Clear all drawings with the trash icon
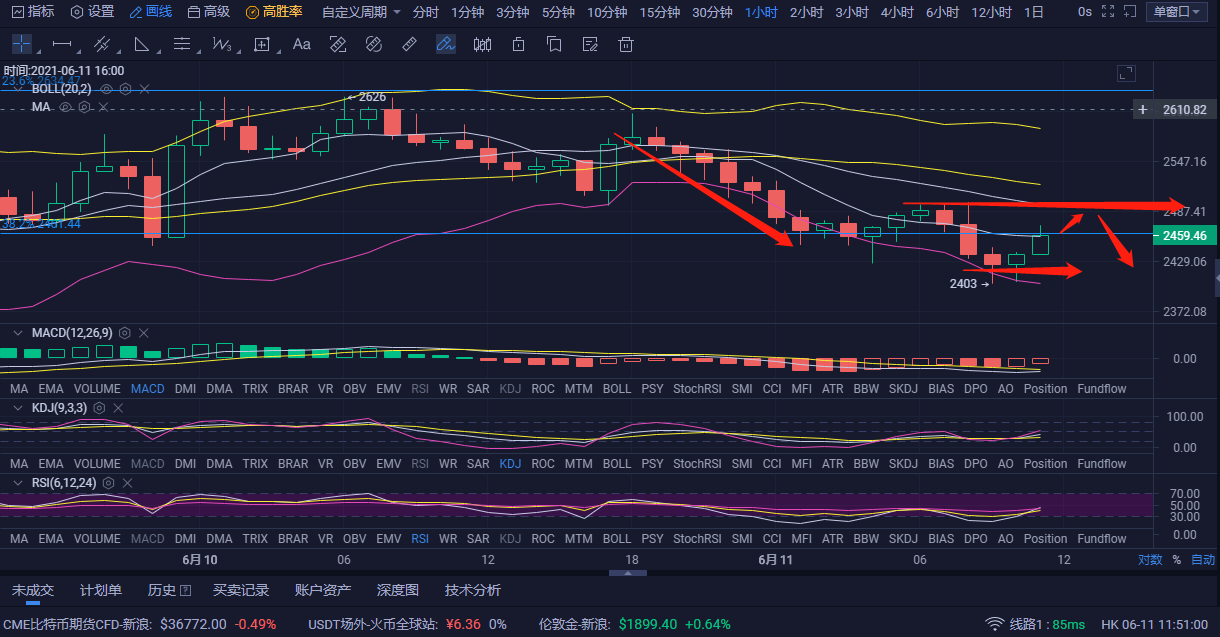The height and width of the screenshot is (637, 1220). [x=625, y=44]
